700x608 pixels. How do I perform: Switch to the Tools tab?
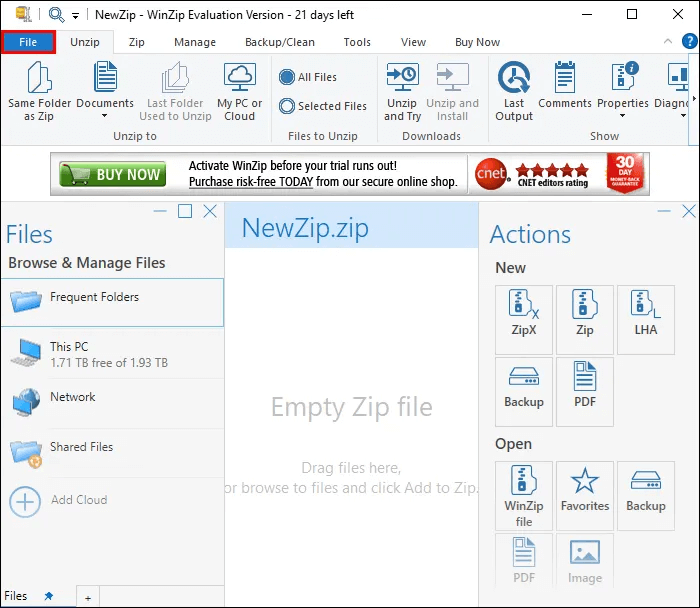click(x=357, y=42)
